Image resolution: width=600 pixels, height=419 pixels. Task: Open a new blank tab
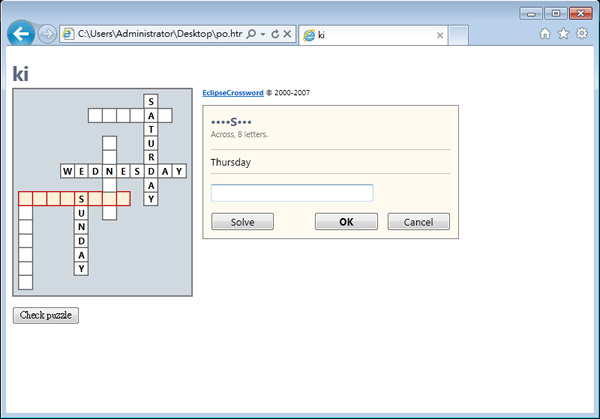click(458, 36)
